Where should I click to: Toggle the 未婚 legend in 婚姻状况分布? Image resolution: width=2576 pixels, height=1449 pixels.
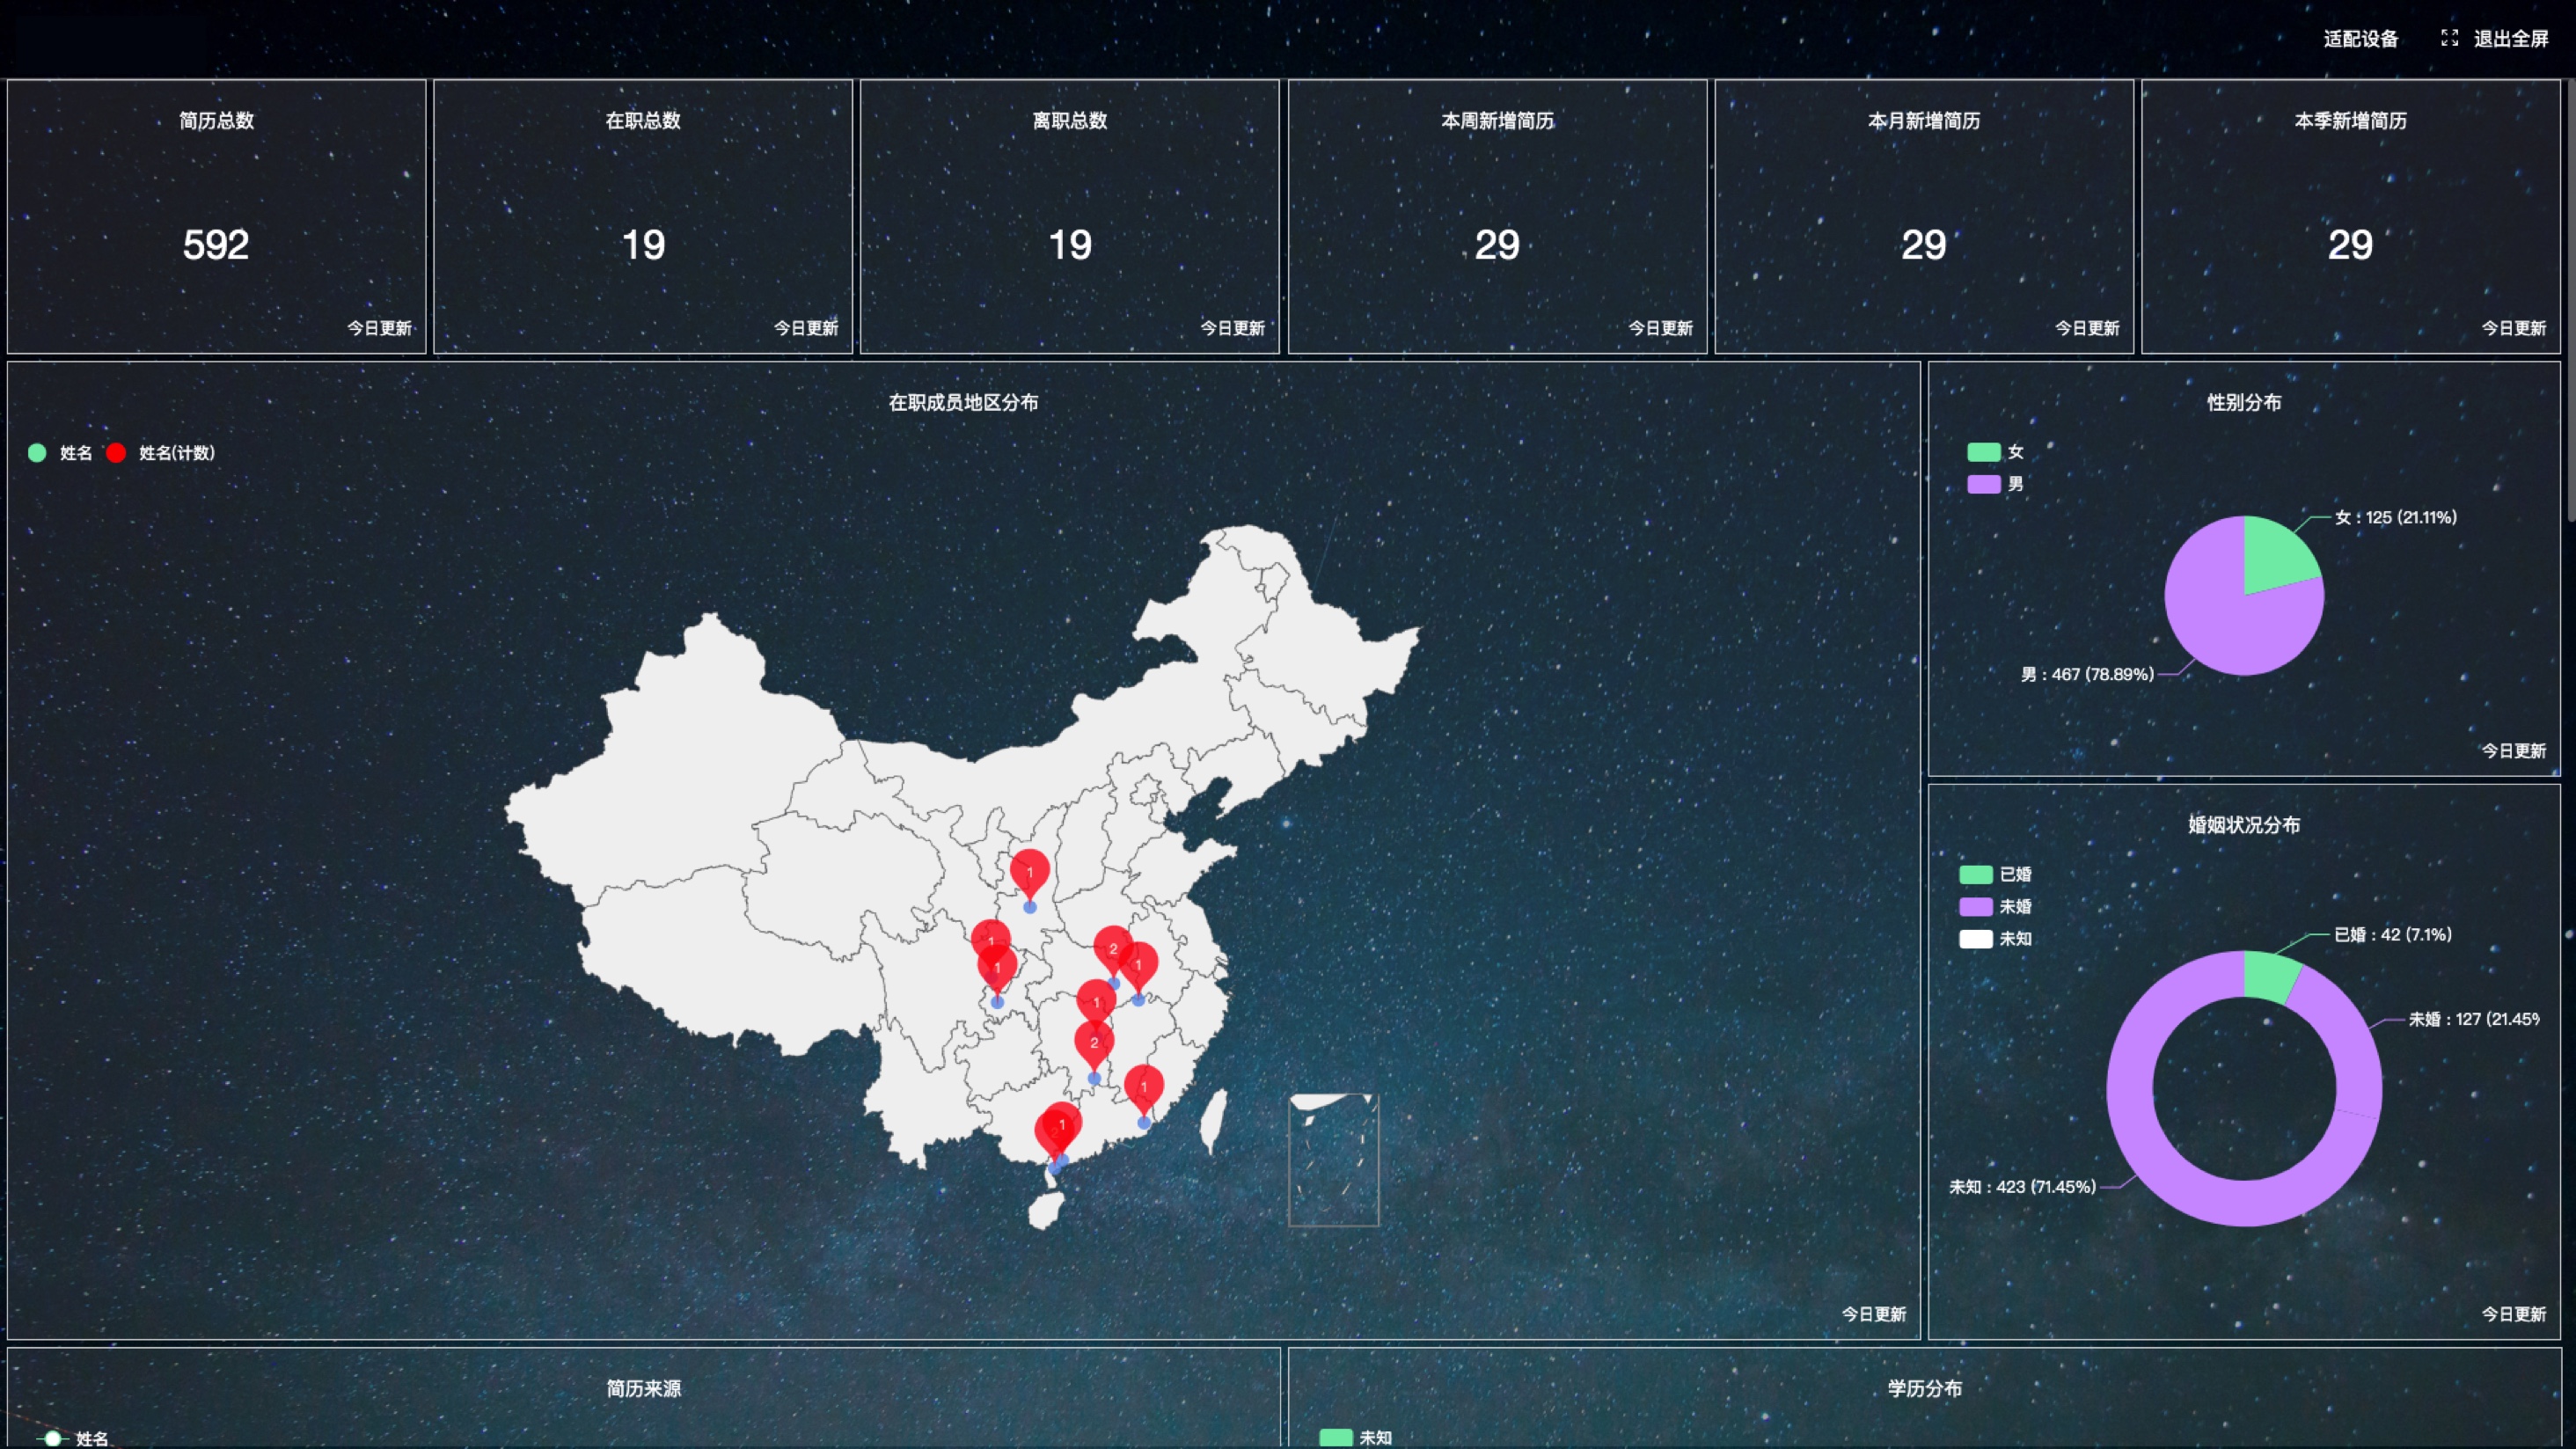tap(1996, 906)
